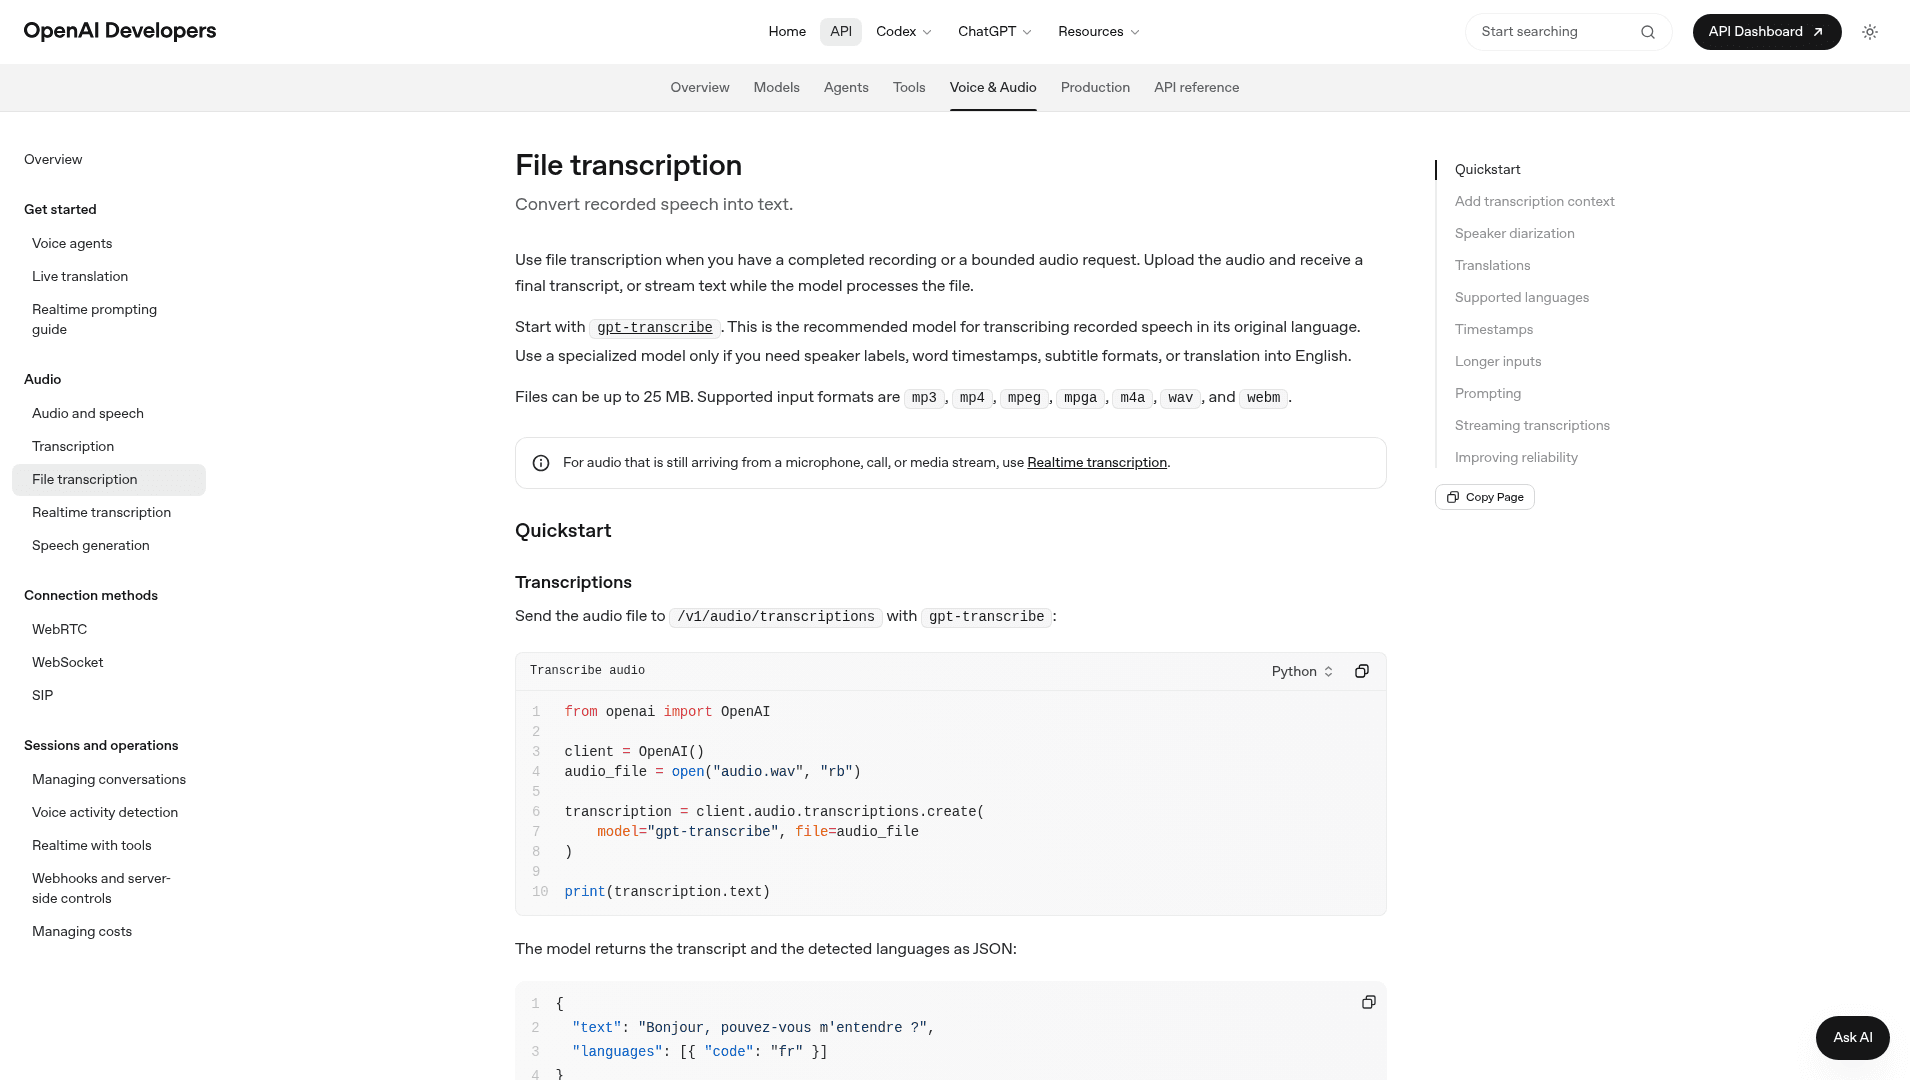The height and width of the screenshot is (1080, 1920).
Task: Open Realtime prompting guide sidebar page
Action: tap(94, 320)
